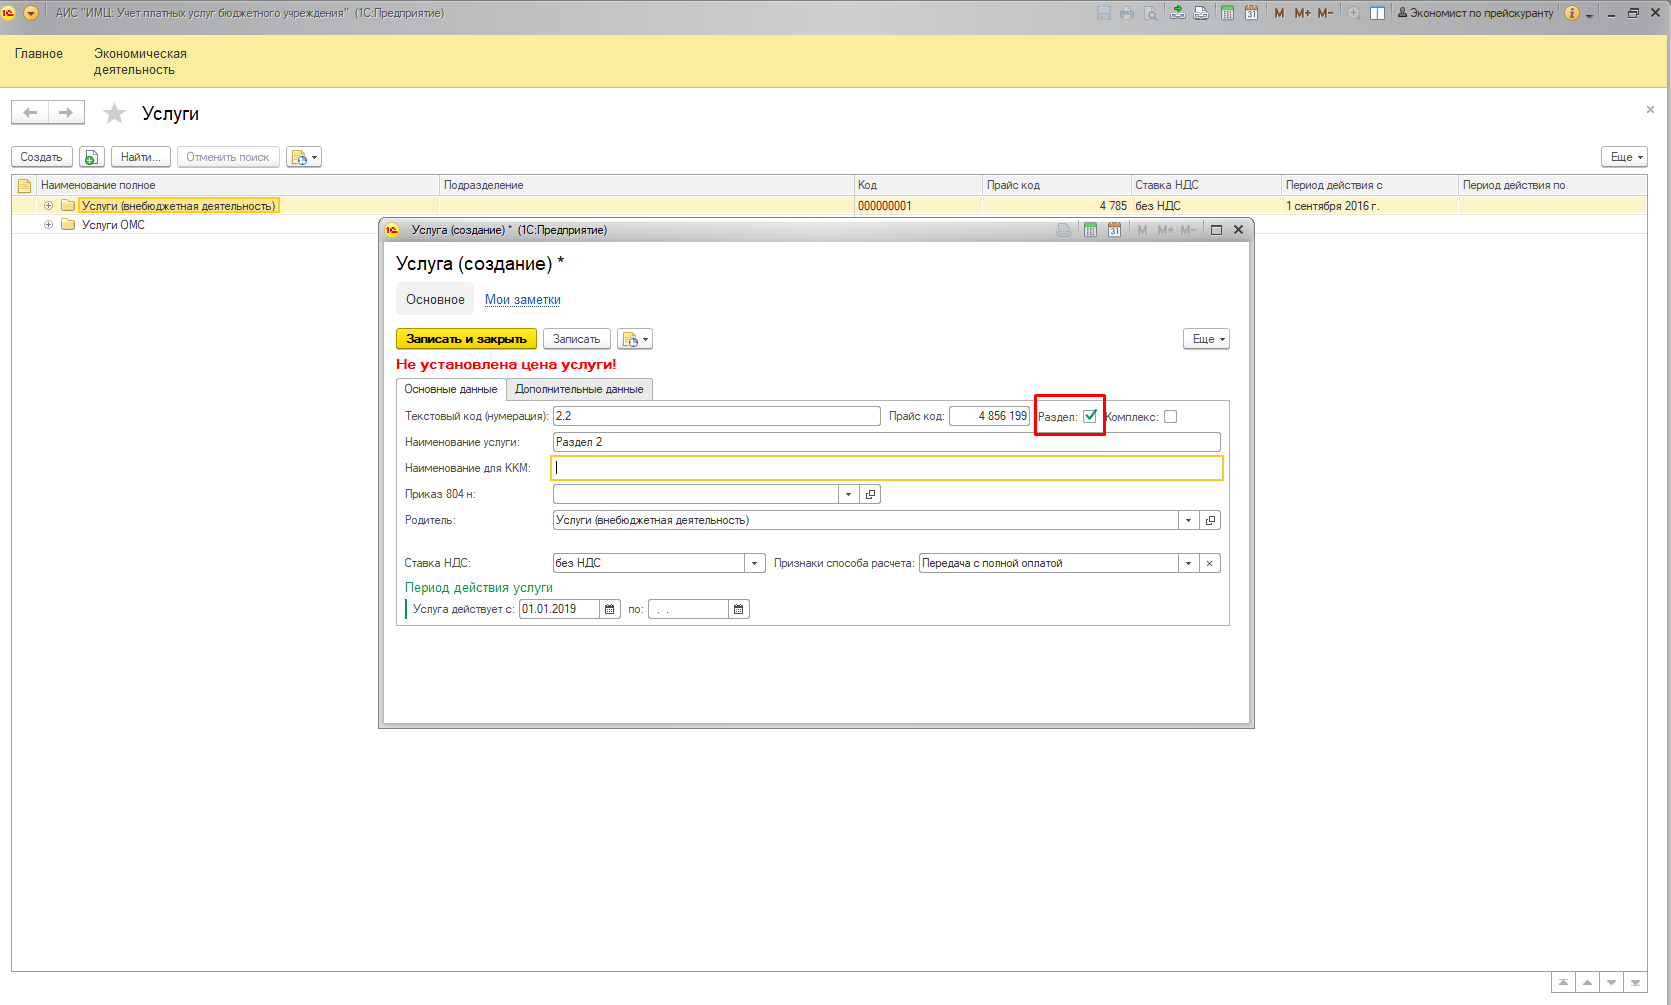The width and height of the screenshot is (1671, 1005).
Task: Click the open-form icon next to the Родитель field
Action: [x=1210, y=520]
